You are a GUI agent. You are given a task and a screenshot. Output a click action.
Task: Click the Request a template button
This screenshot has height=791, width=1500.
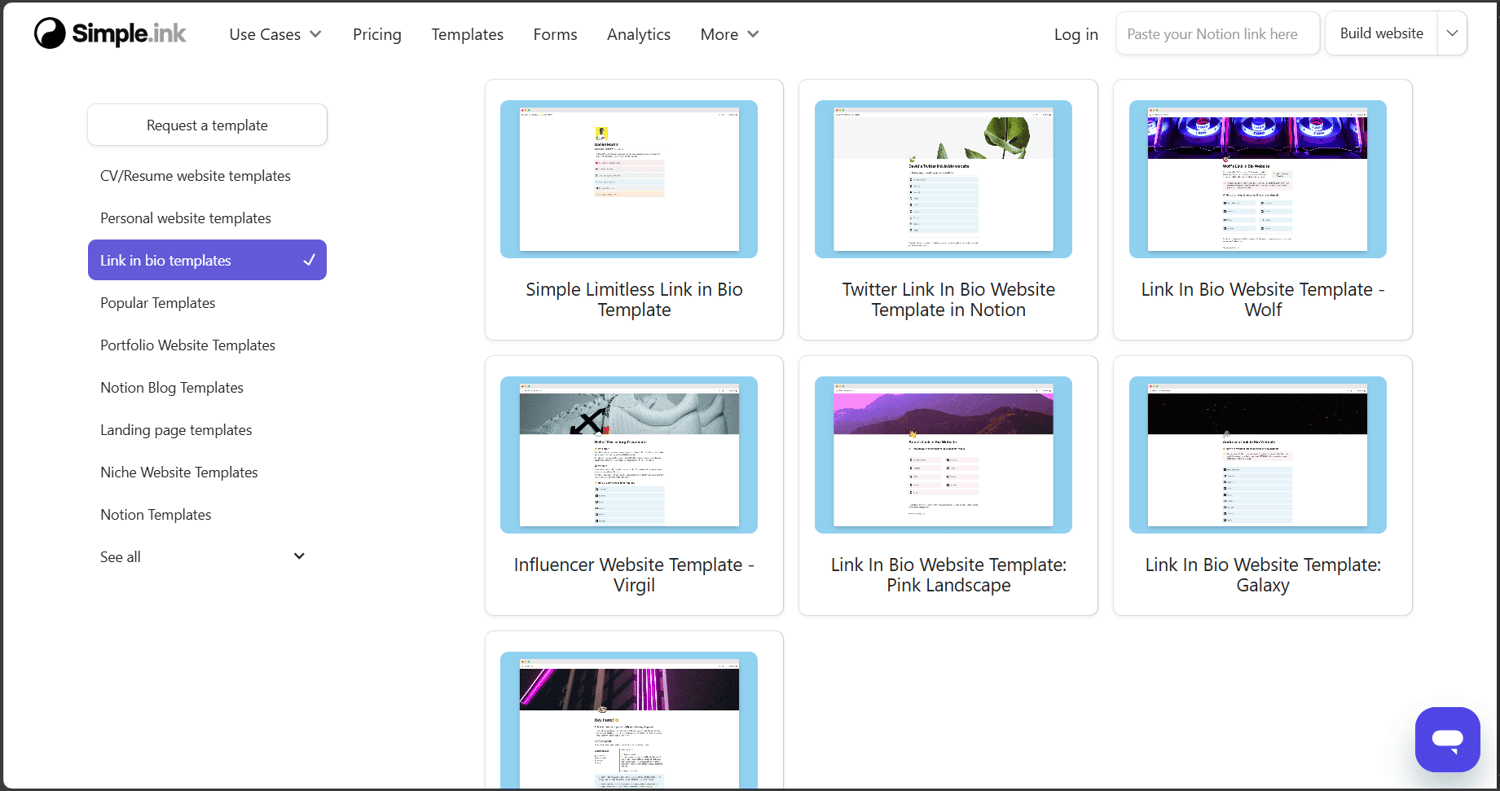(x=207, y=125)
